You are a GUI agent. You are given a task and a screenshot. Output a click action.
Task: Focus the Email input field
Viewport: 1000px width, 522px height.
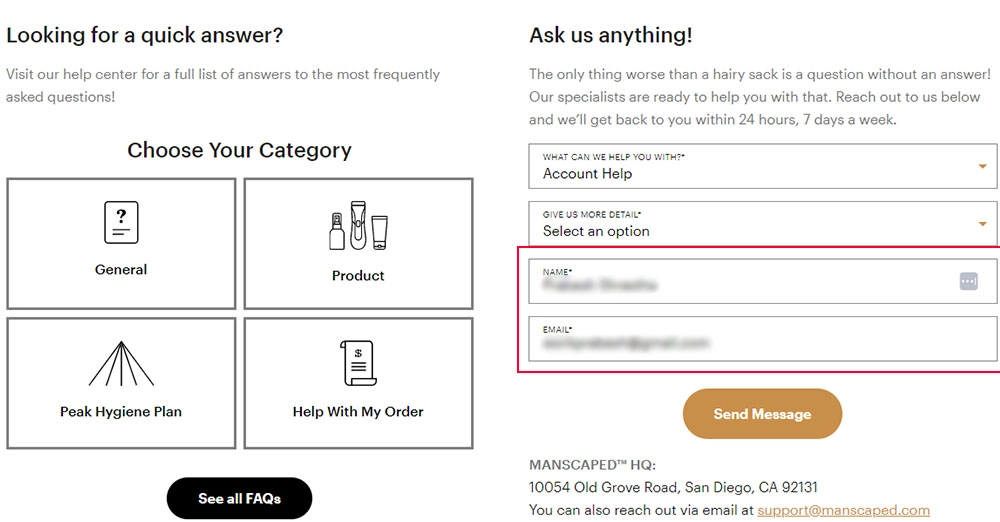(762, 339)
